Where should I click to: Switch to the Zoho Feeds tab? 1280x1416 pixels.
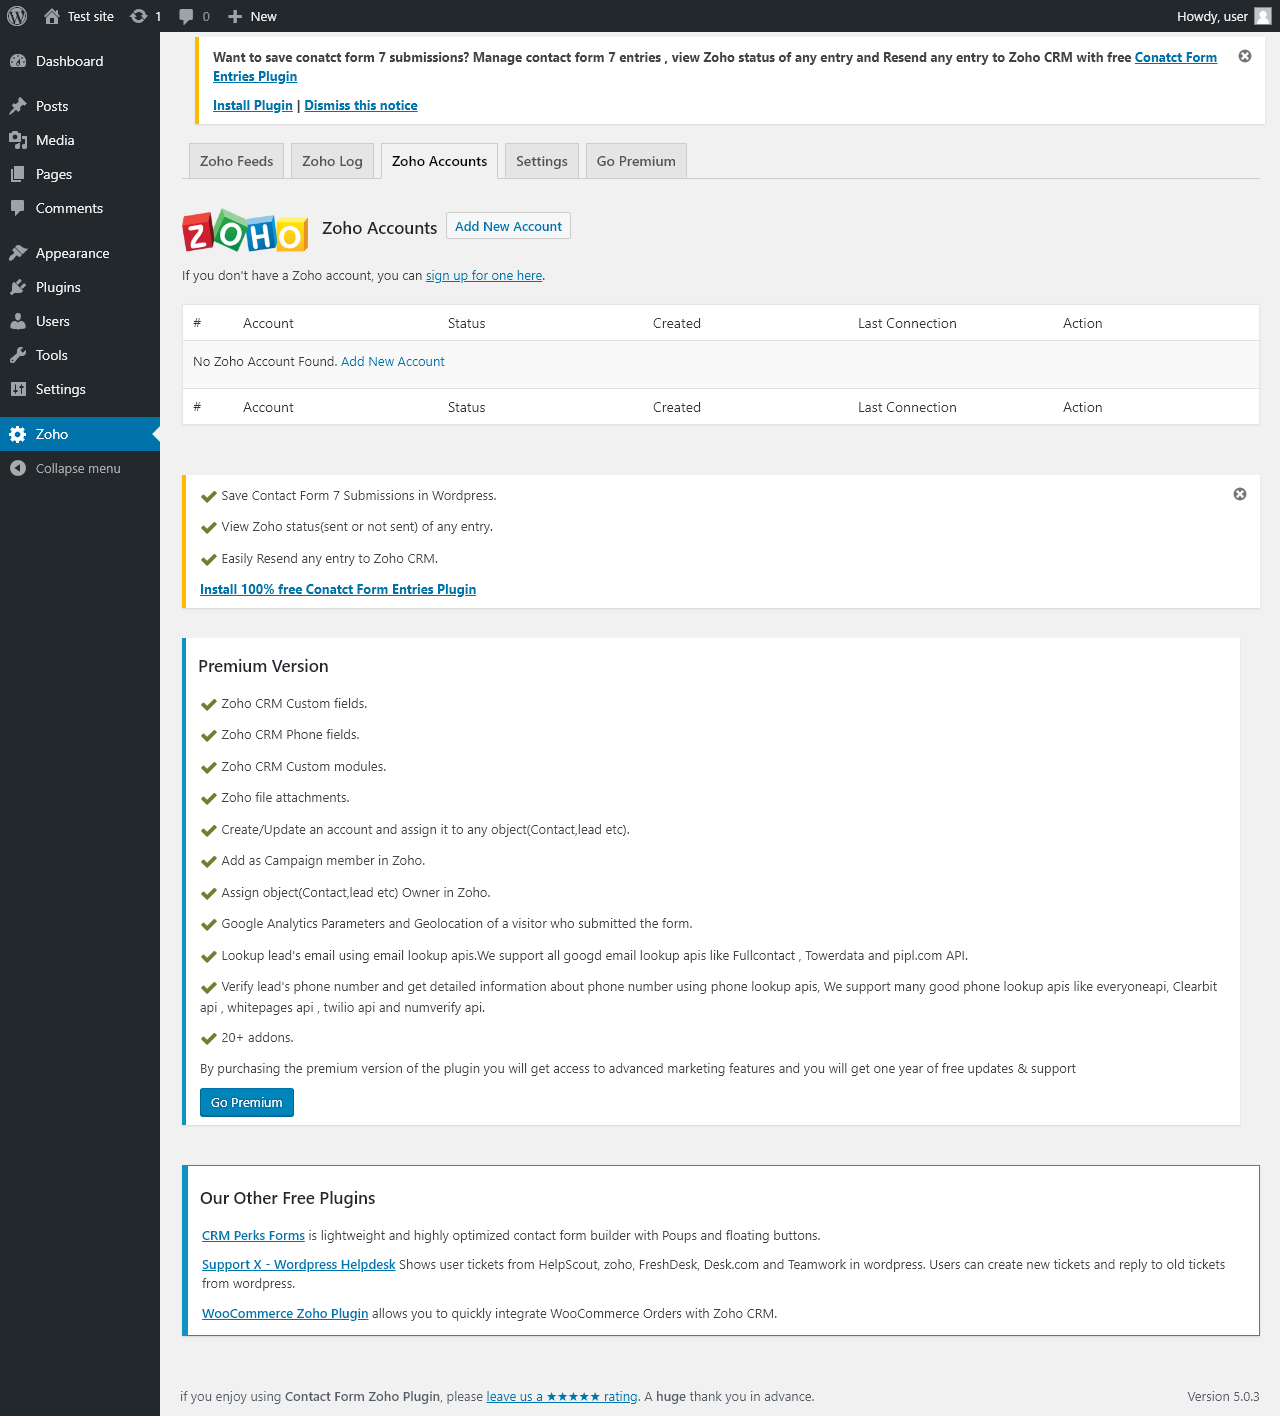(236, 161)
